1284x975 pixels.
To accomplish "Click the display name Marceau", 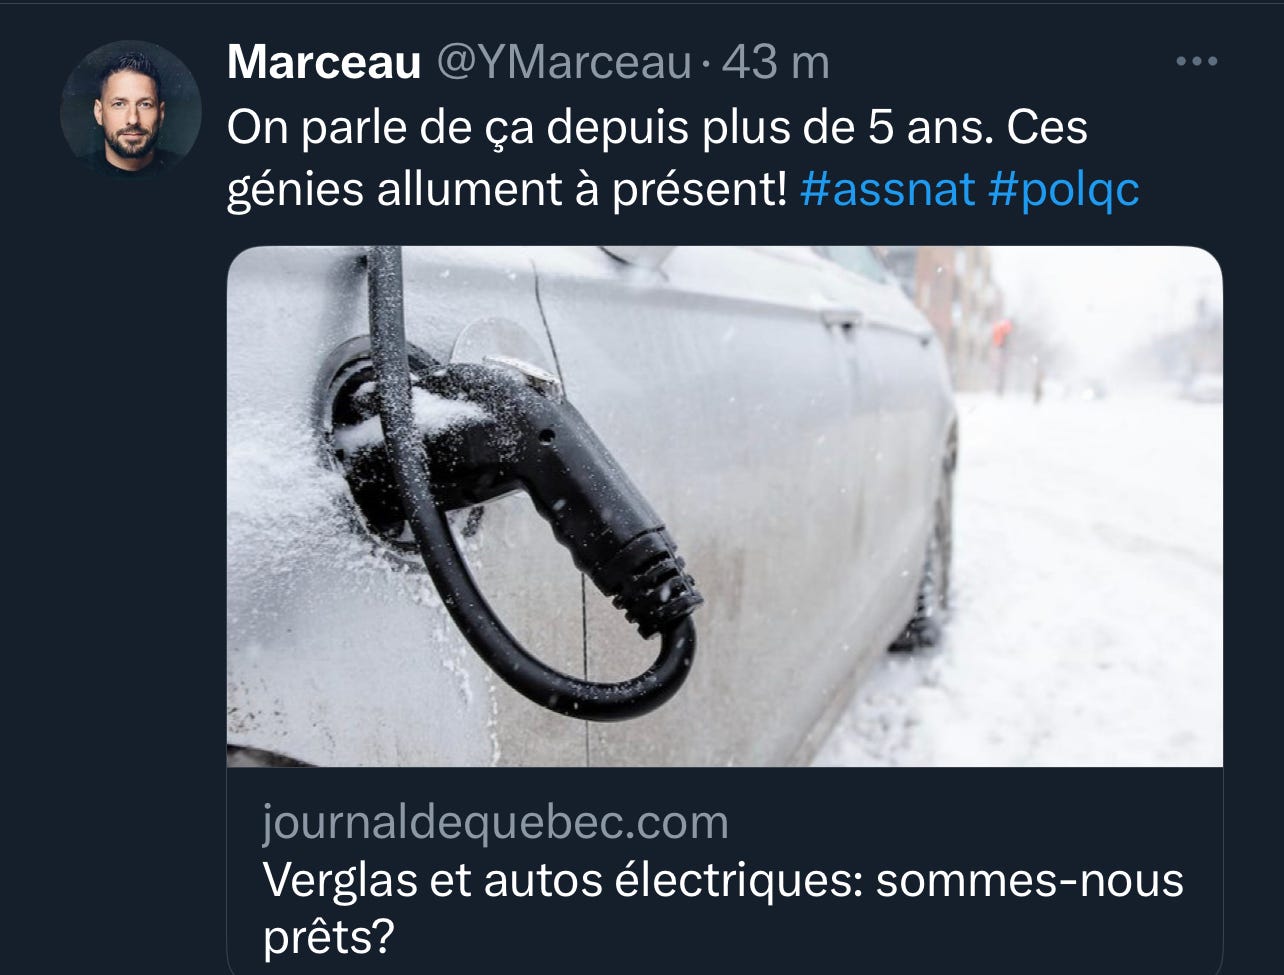I will click(x=324, y=63).
